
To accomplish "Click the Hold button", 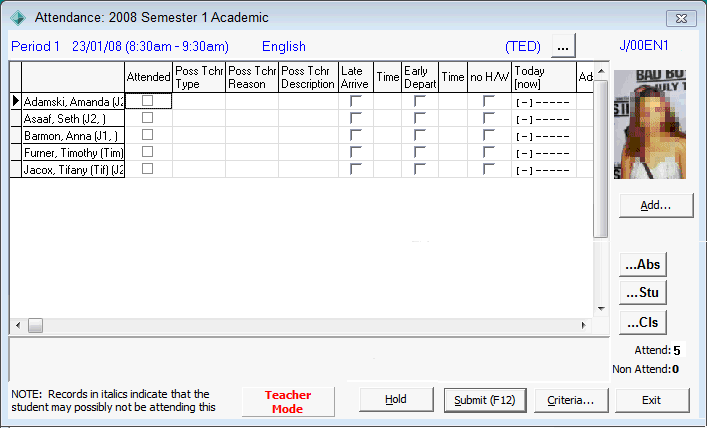I will pyautogui.click(x=396, y=400).
